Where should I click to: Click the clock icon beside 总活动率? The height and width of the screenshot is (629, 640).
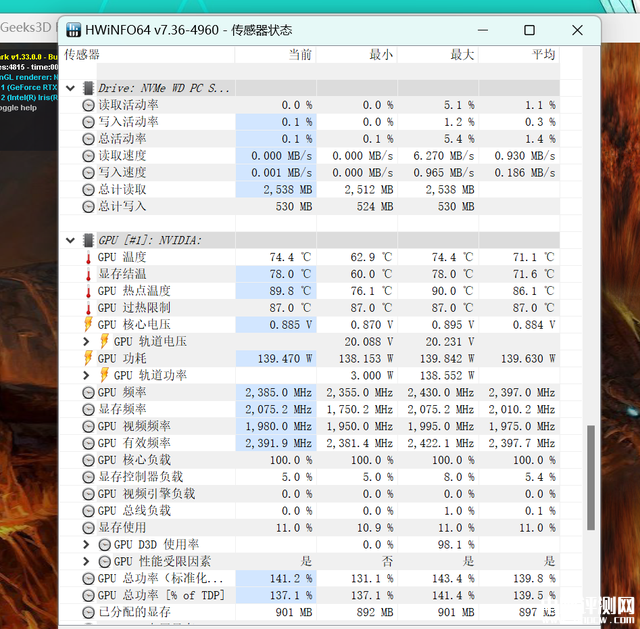tap(88, 139)
